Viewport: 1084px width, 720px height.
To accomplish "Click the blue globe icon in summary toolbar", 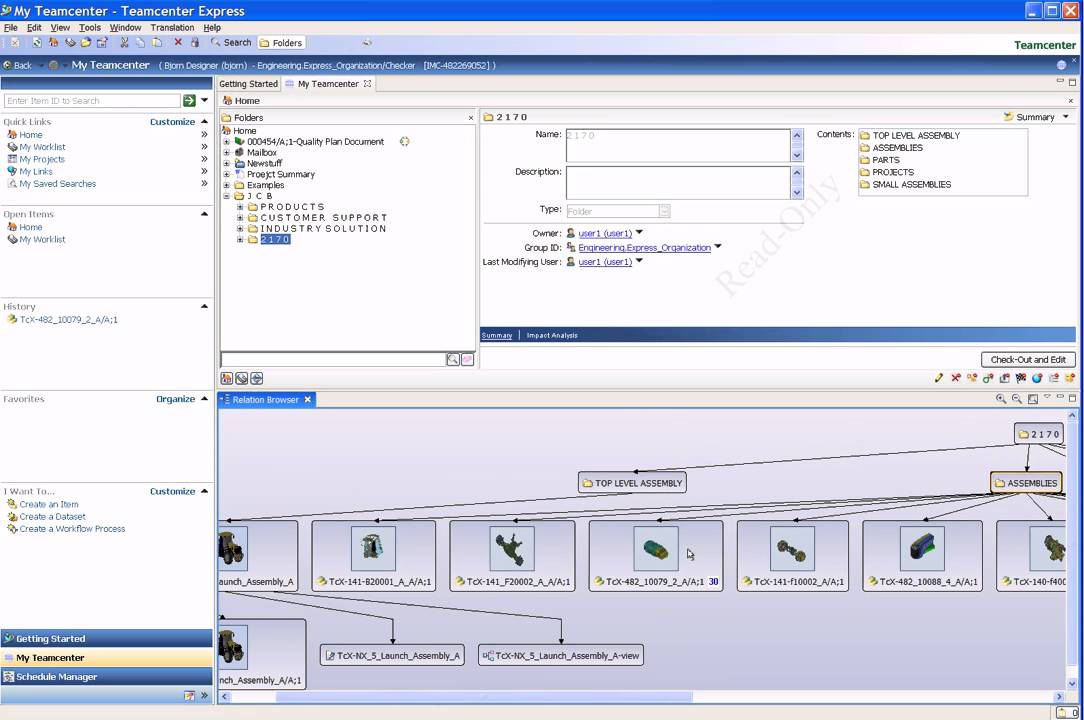I will coord(1037,378).
